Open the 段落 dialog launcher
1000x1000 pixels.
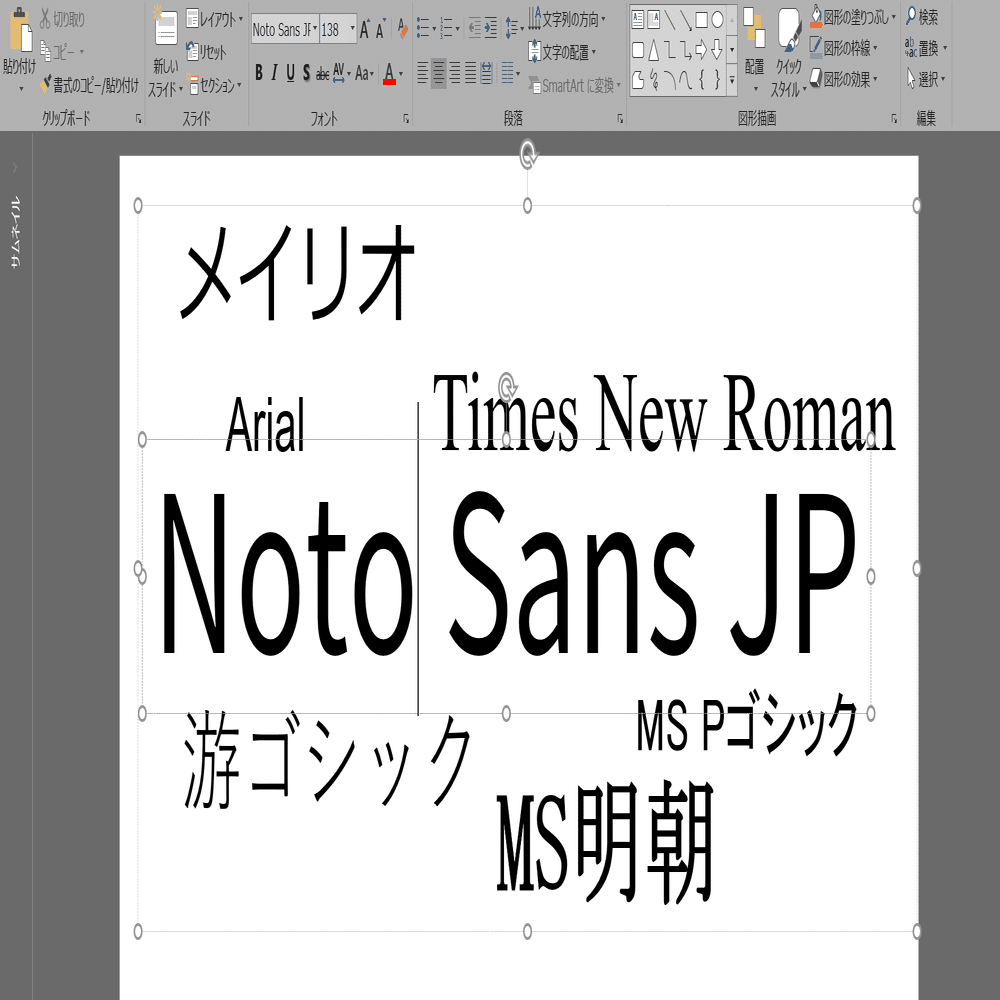(620, 119)
